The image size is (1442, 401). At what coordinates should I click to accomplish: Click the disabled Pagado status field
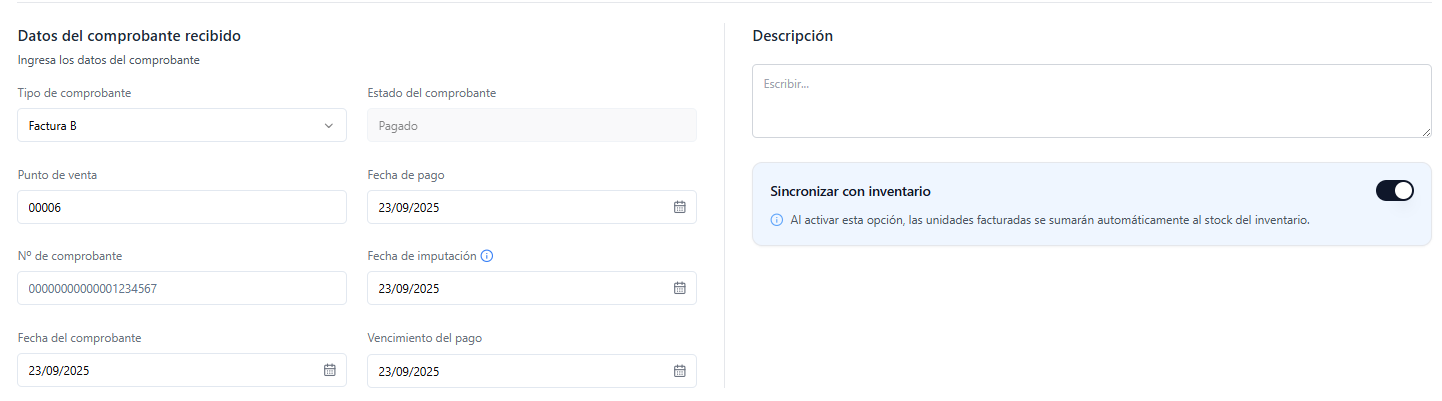[x=531, y=126]
